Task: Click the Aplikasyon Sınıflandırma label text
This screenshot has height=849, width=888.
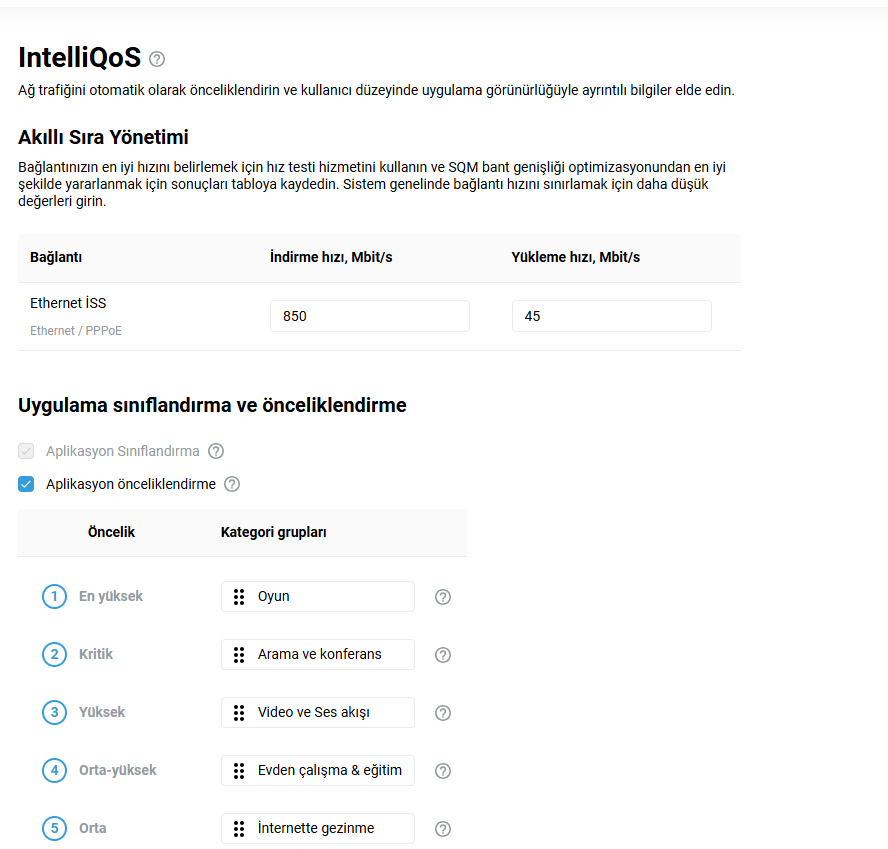Action: pyautogui.click(x=123, y=451)
